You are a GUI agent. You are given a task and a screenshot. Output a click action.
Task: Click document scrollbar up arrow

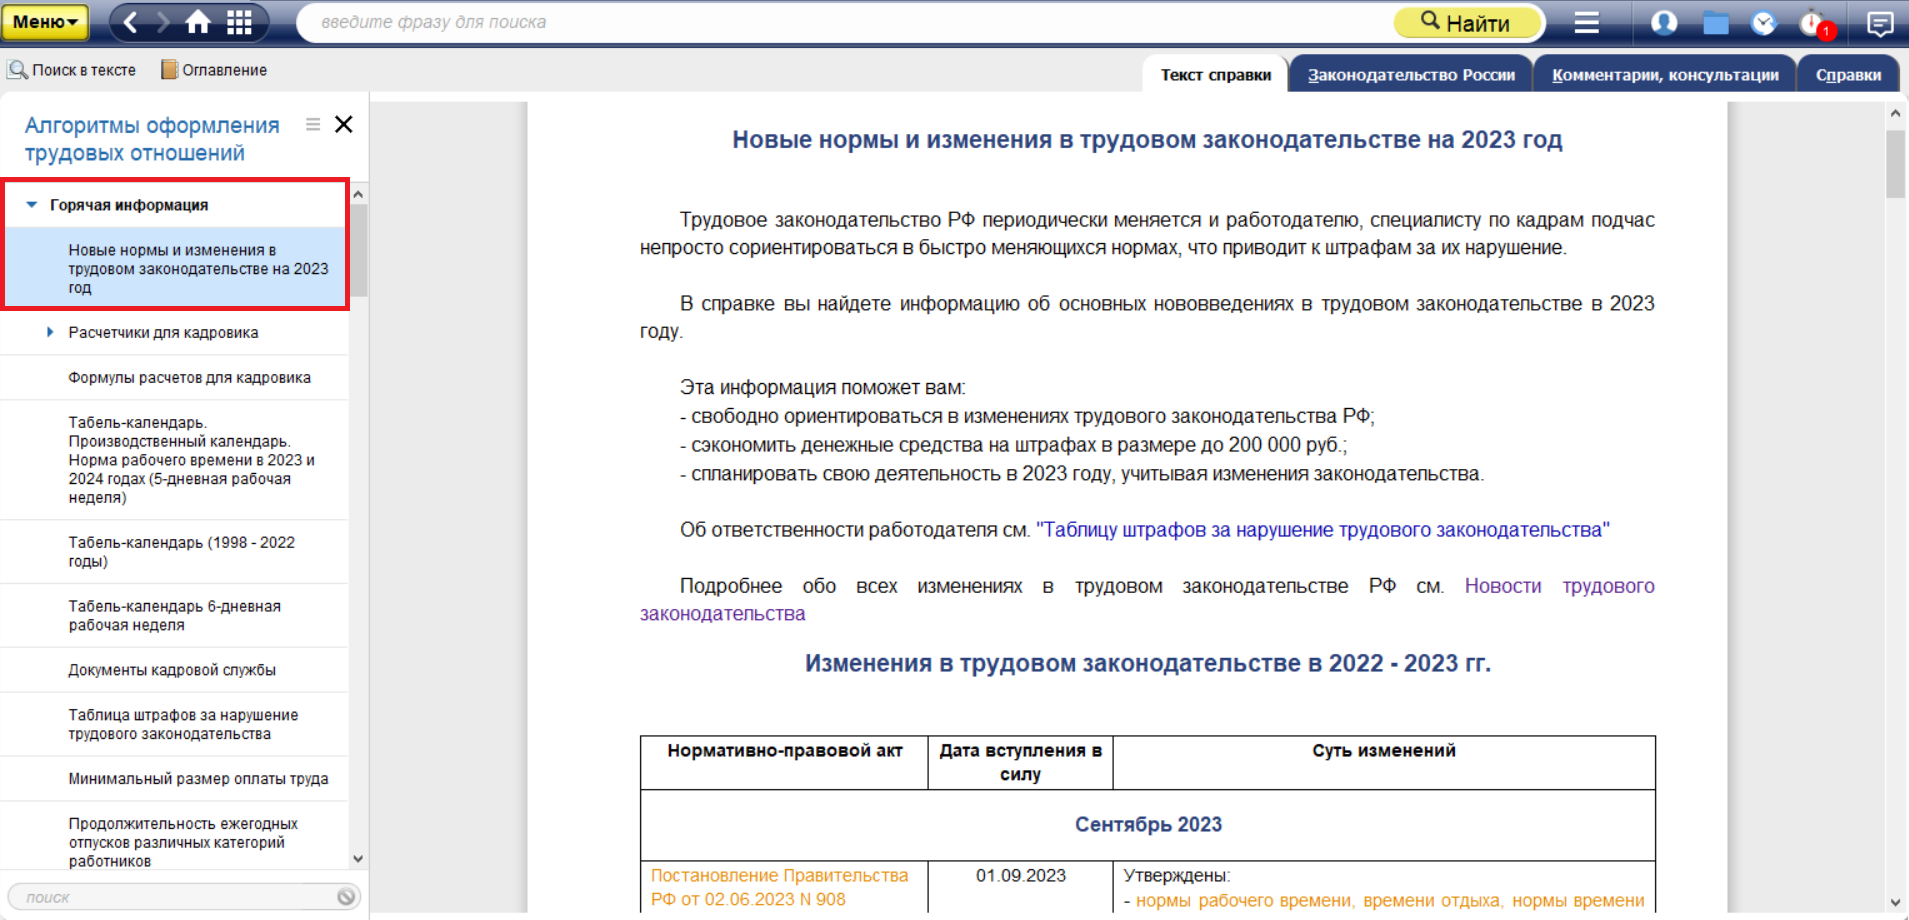pos(1895,114)
